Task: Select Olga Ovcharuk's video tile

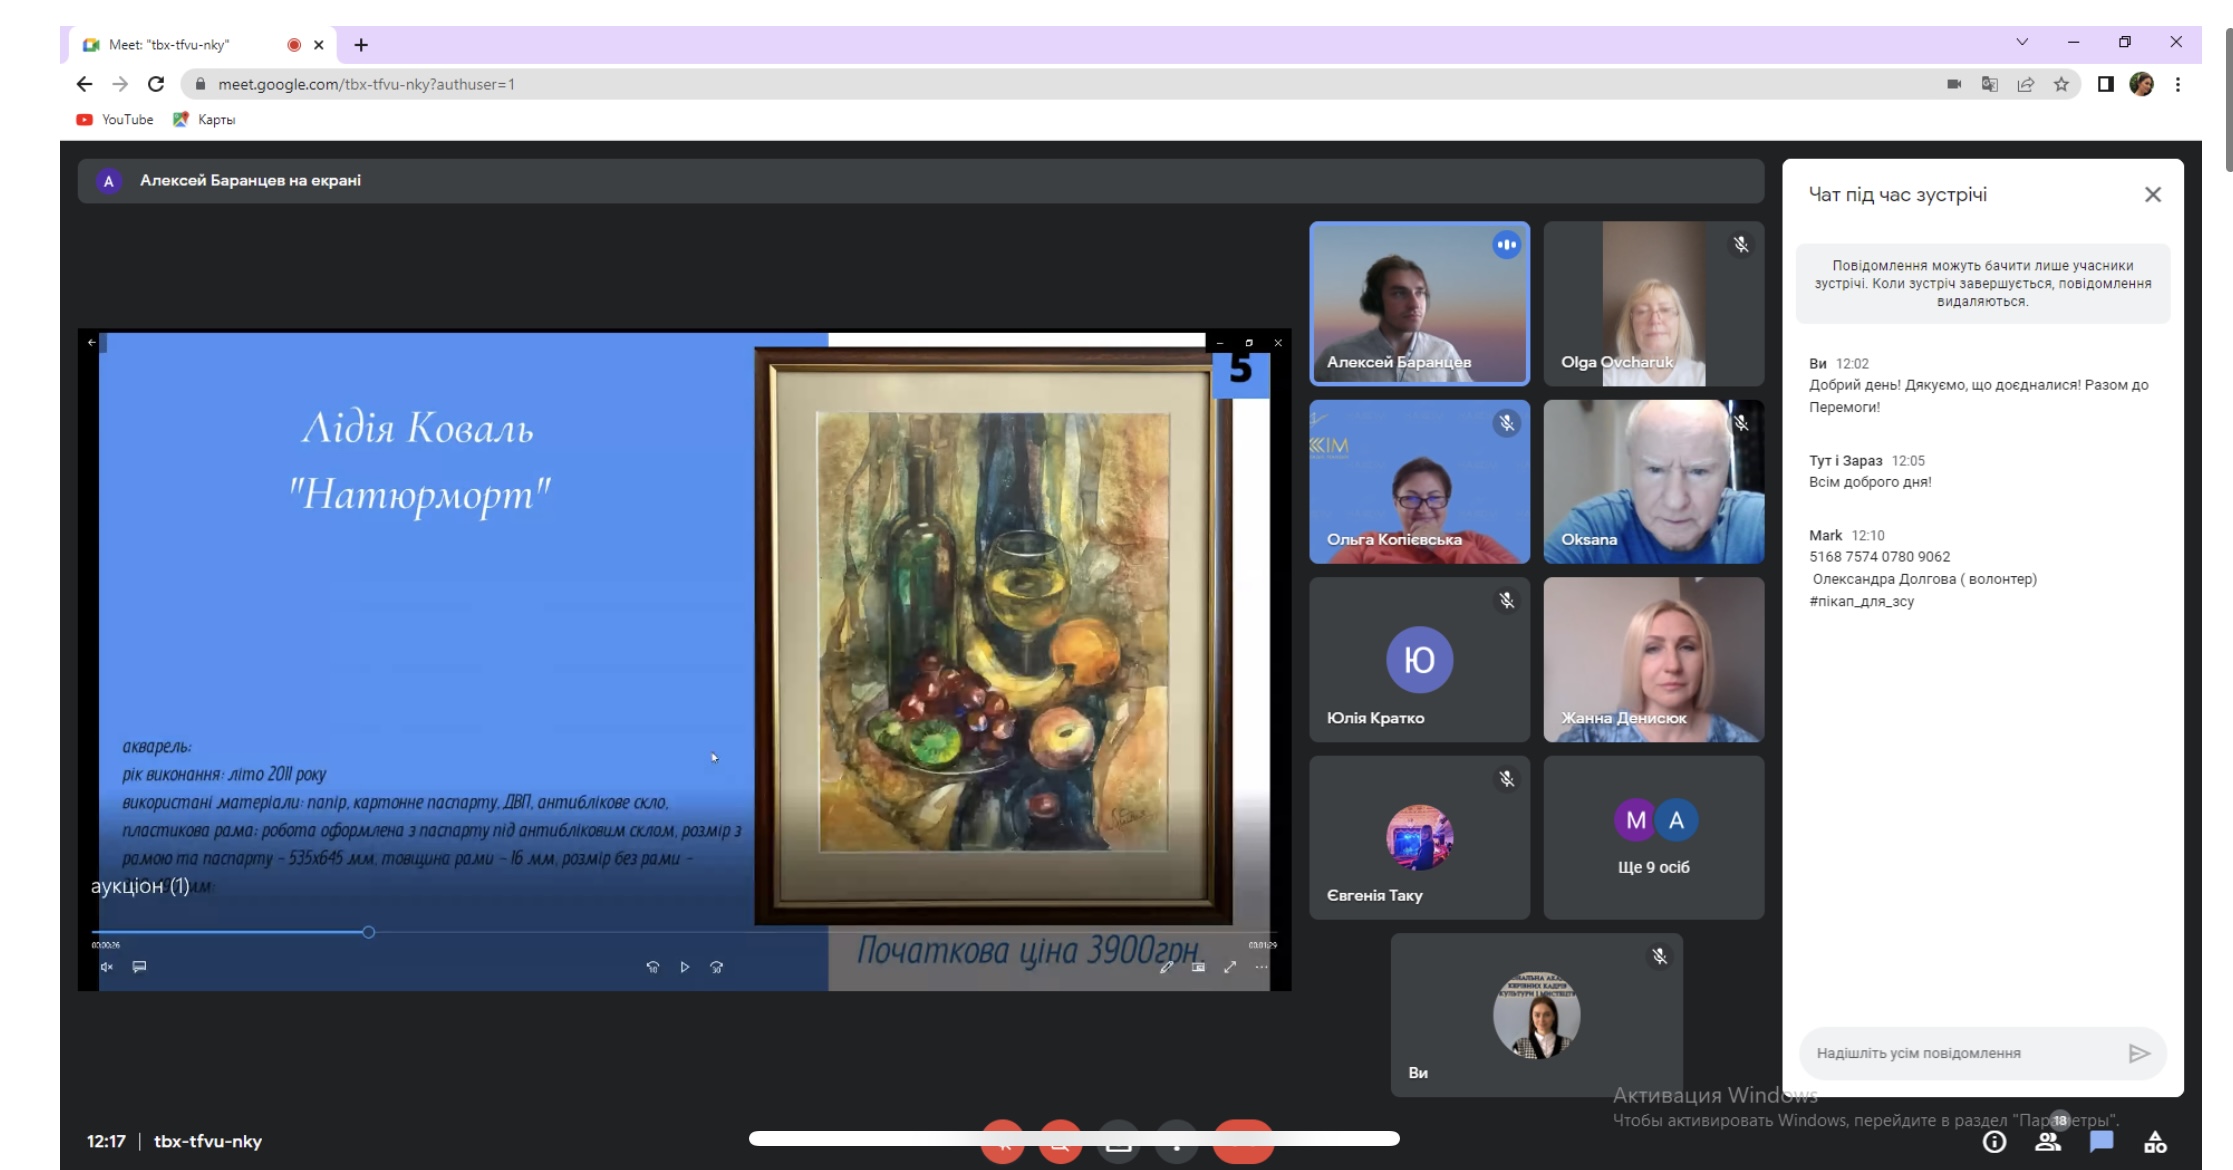Action: 1653,304
